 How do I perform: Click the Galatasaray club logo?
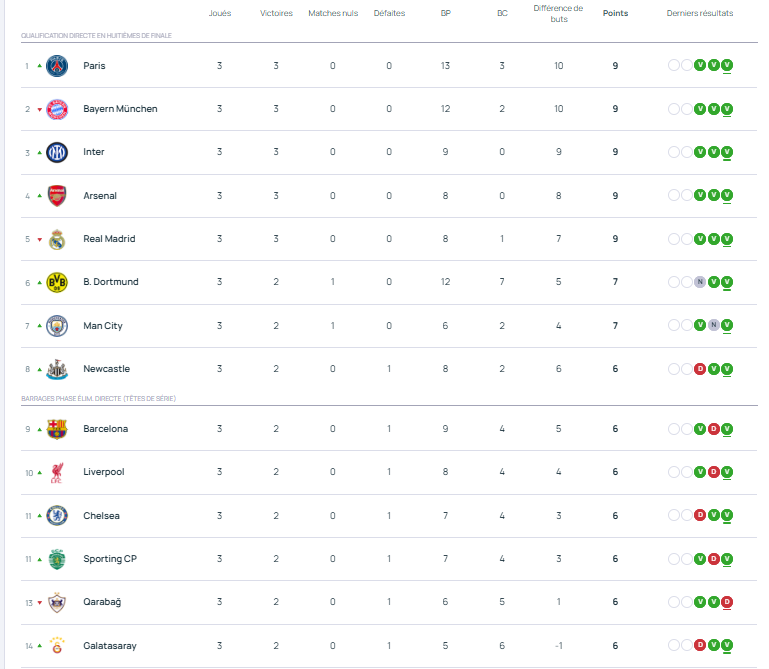(57, 645)
